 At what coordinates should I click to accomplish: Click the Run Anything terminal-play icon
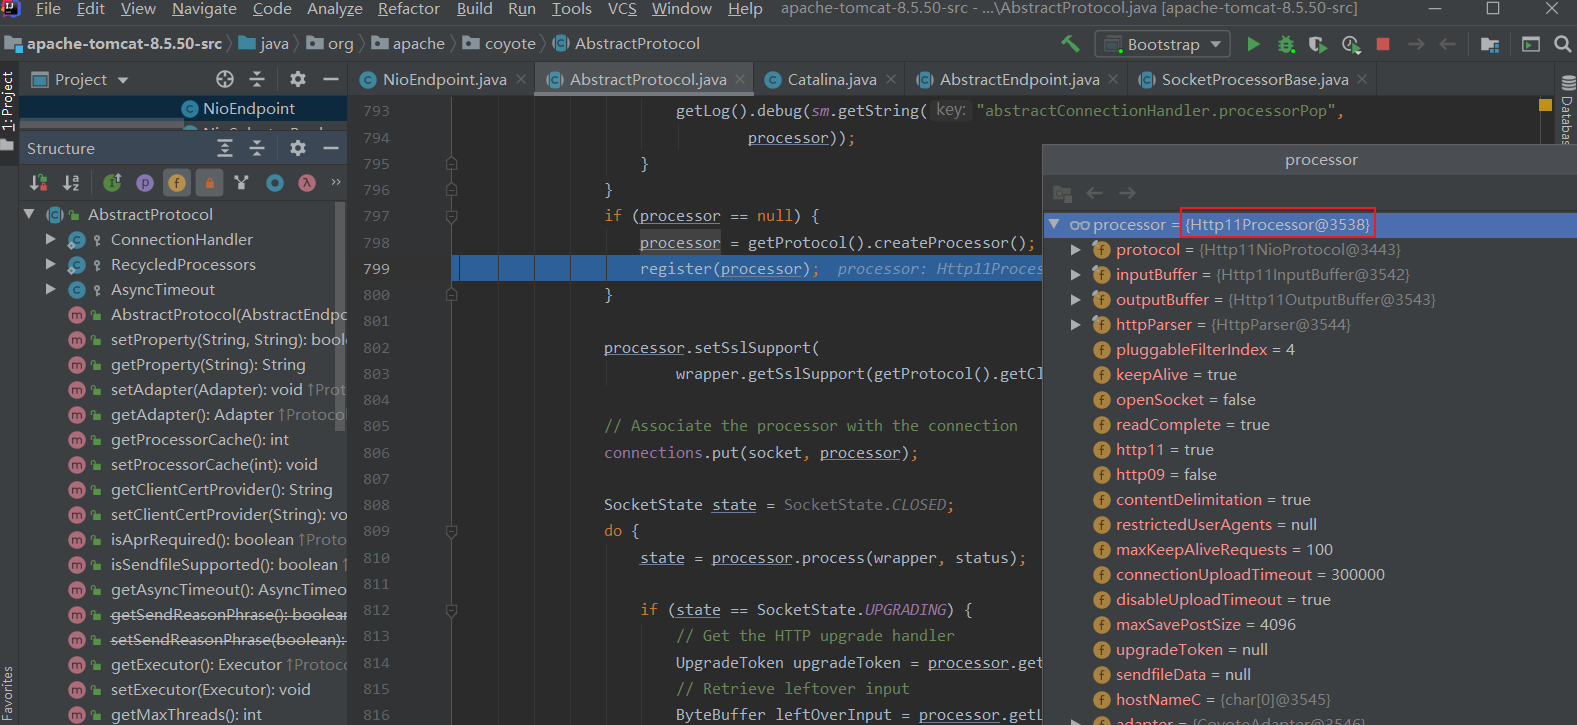[1531, 44]
